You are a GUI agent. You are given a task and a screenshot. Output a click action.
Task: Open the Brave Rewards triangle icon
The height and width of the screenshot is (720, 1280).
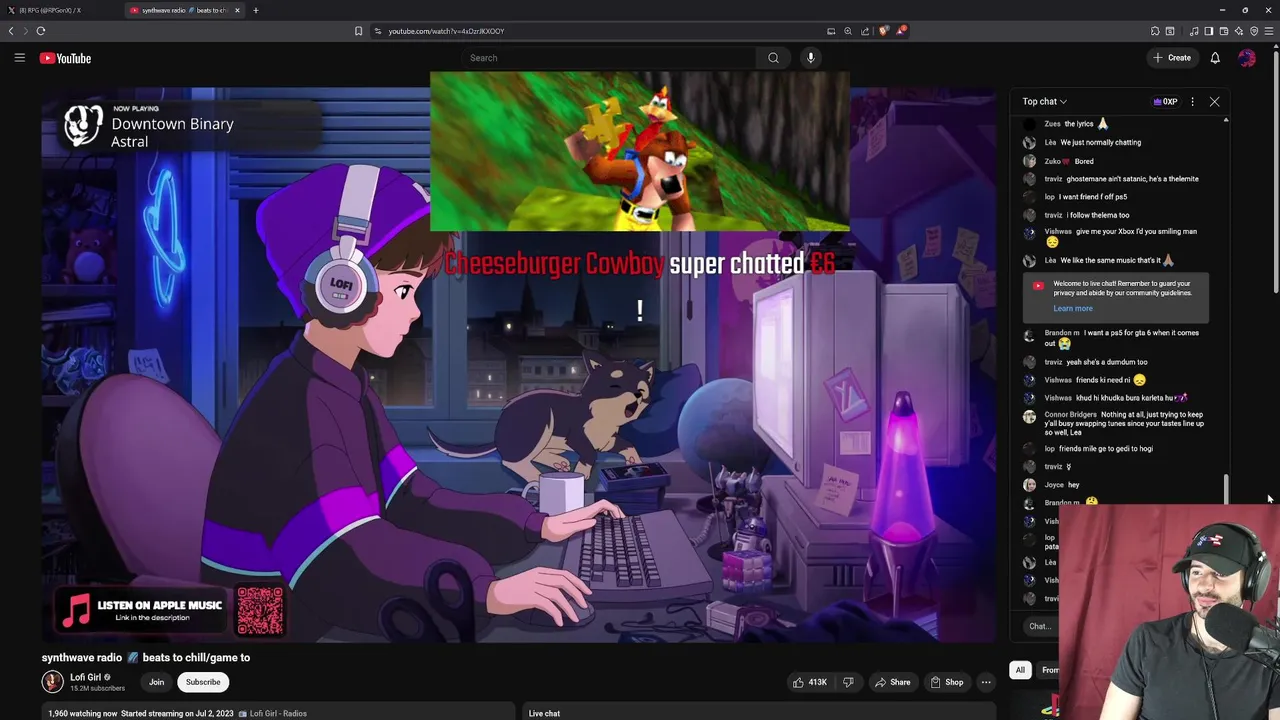[x=901, y=31]
